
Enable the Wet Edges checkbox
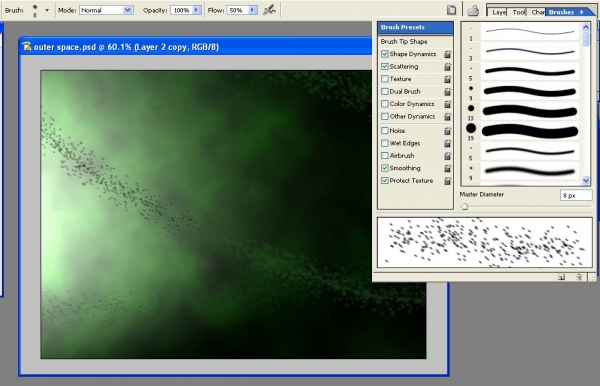pos(385,143)
